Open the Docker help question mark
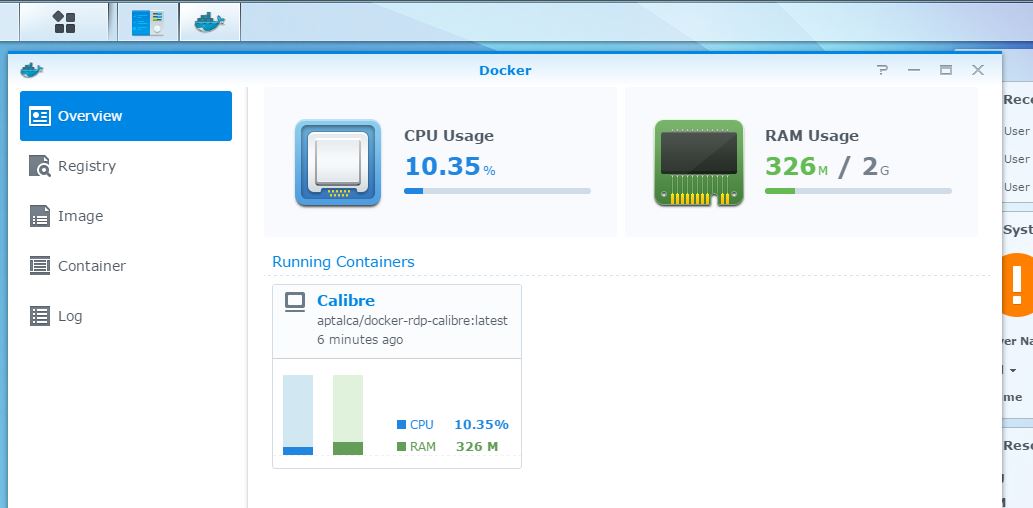Screen dimensions: 1033x508 click(882, 70)
